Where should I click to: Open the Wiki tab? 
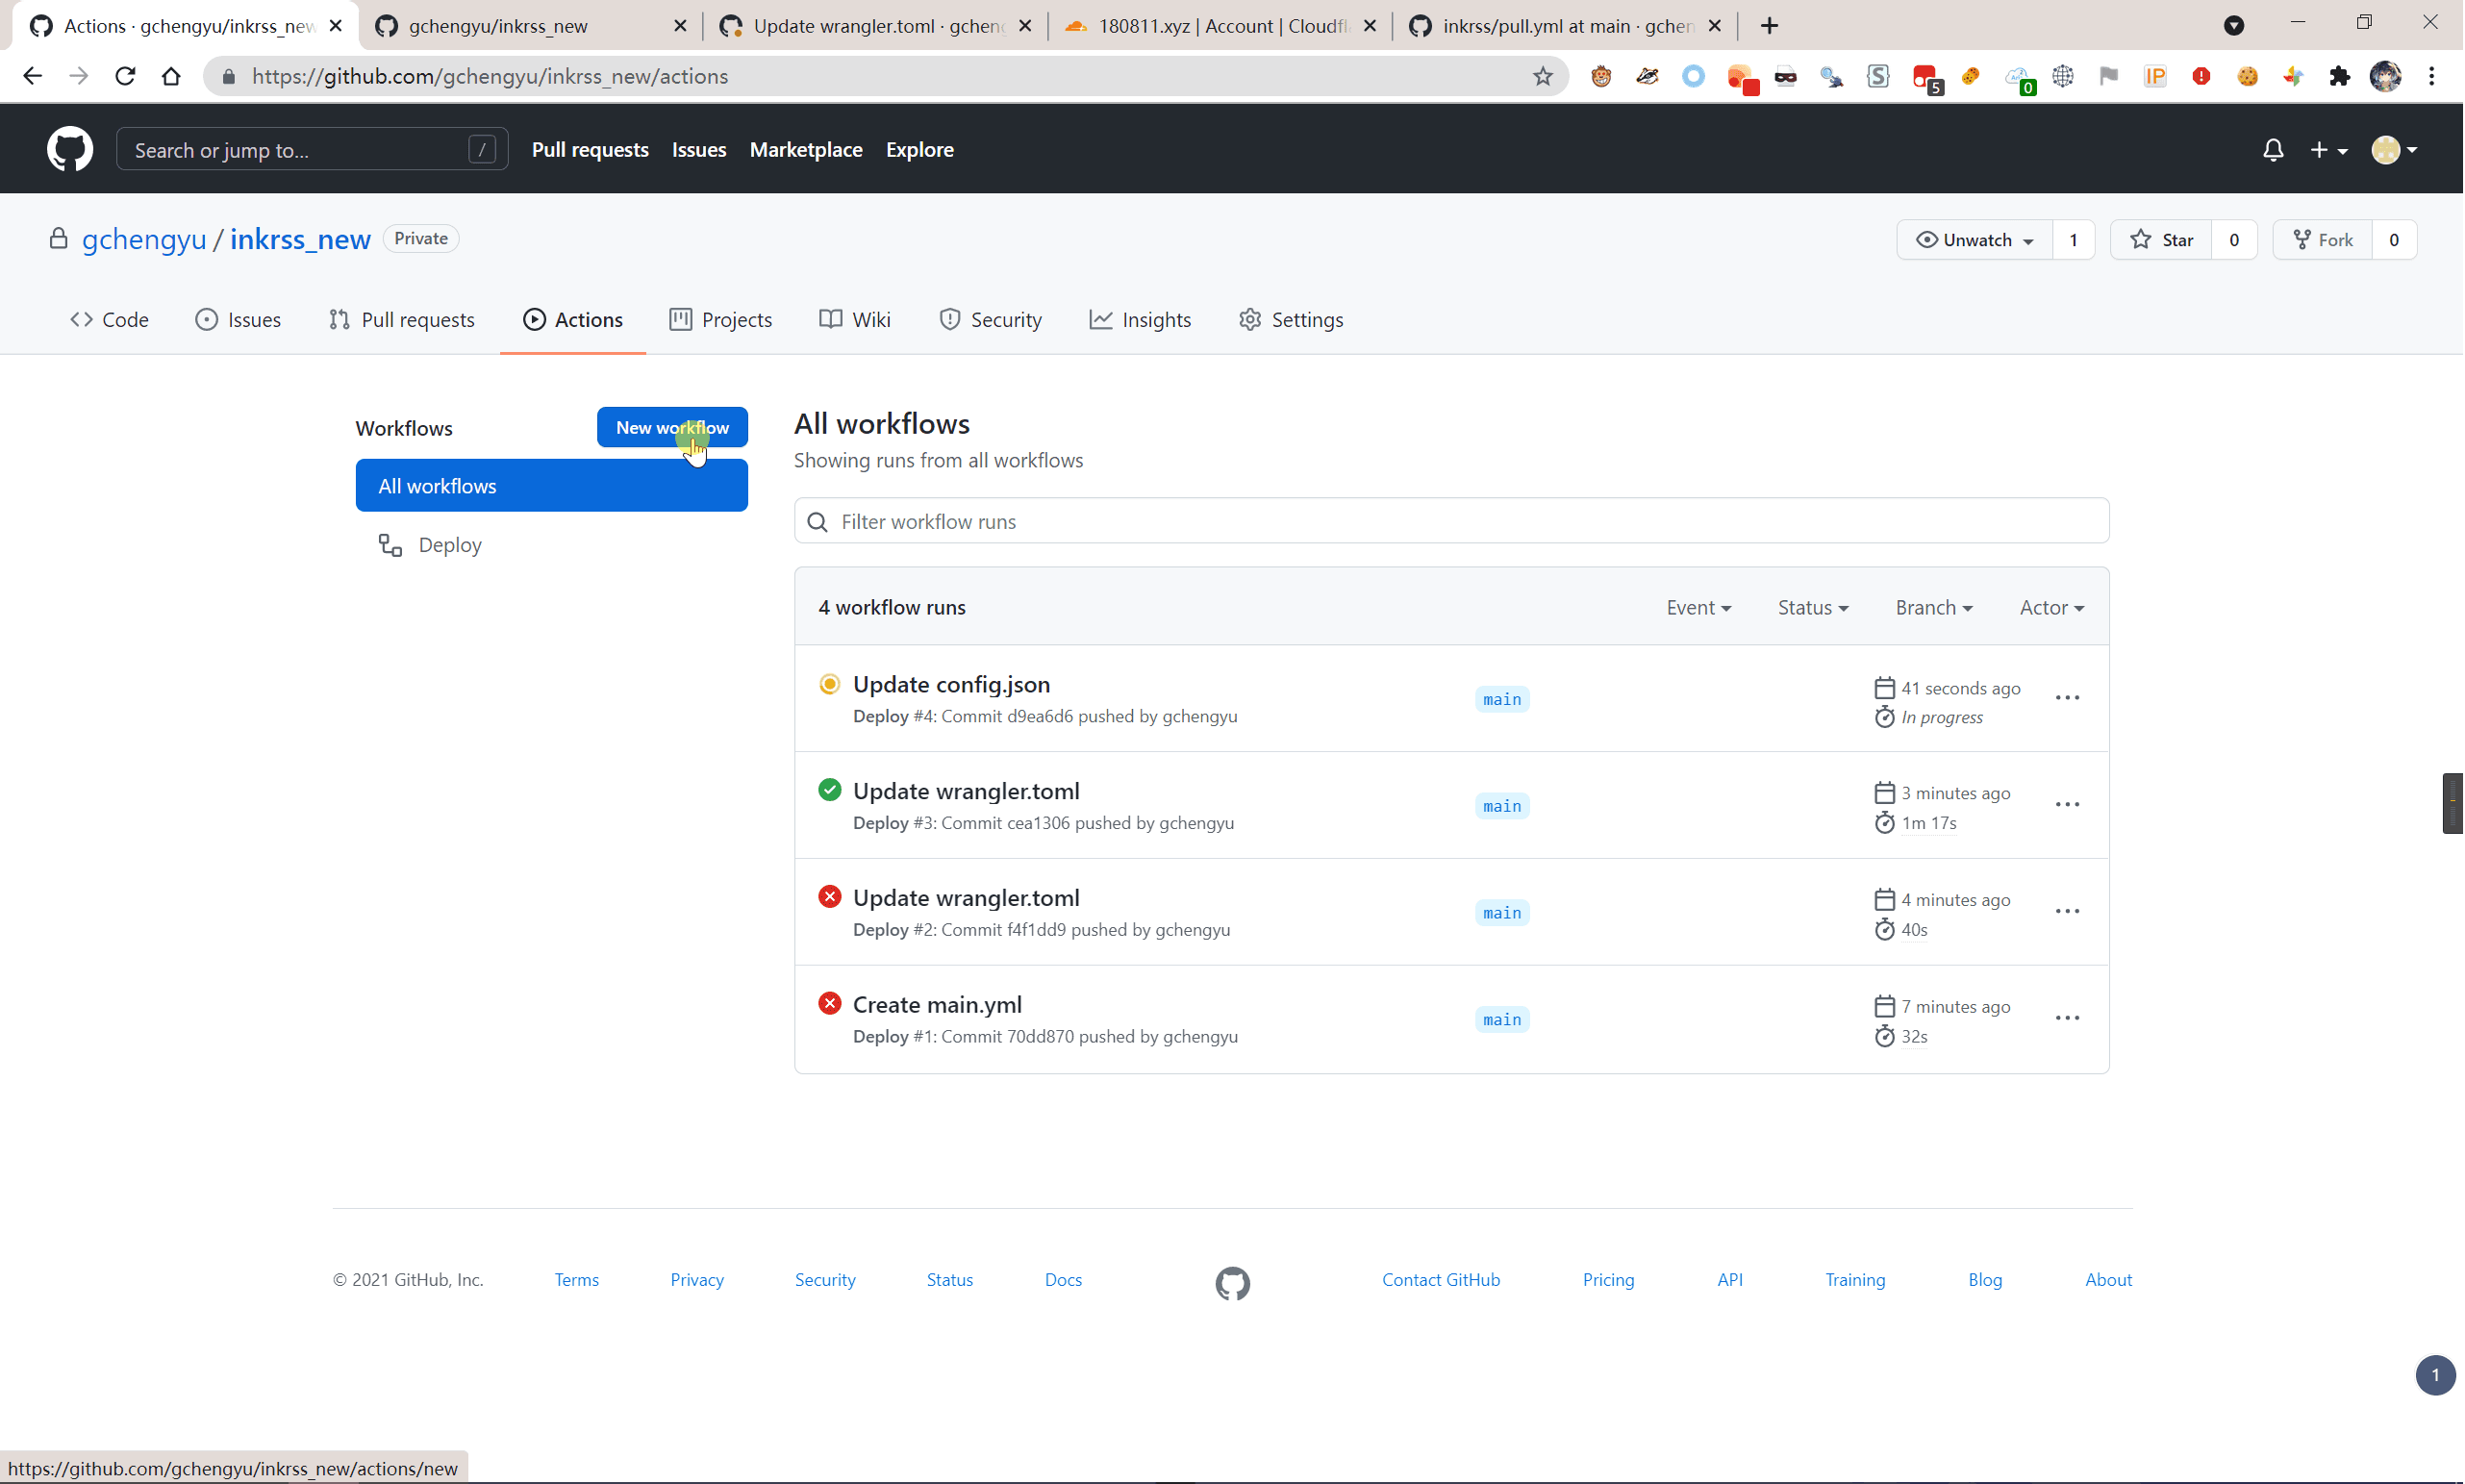854,320
